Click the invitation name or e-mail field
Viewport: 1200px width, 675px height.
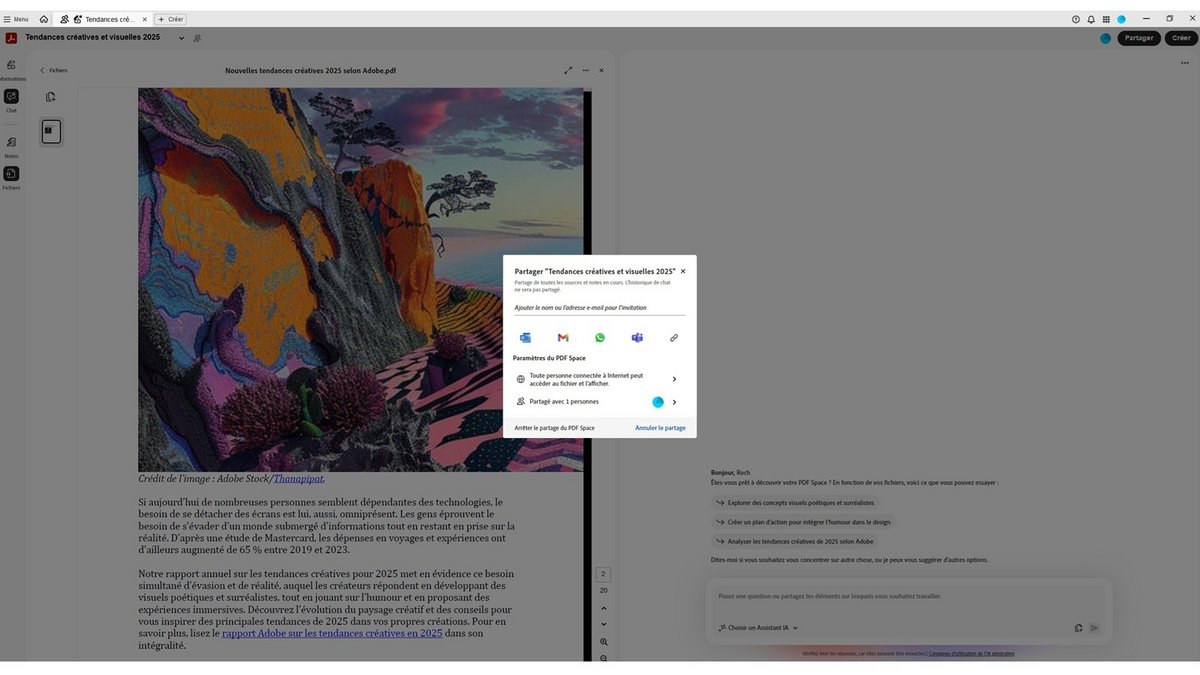(598, 308)
